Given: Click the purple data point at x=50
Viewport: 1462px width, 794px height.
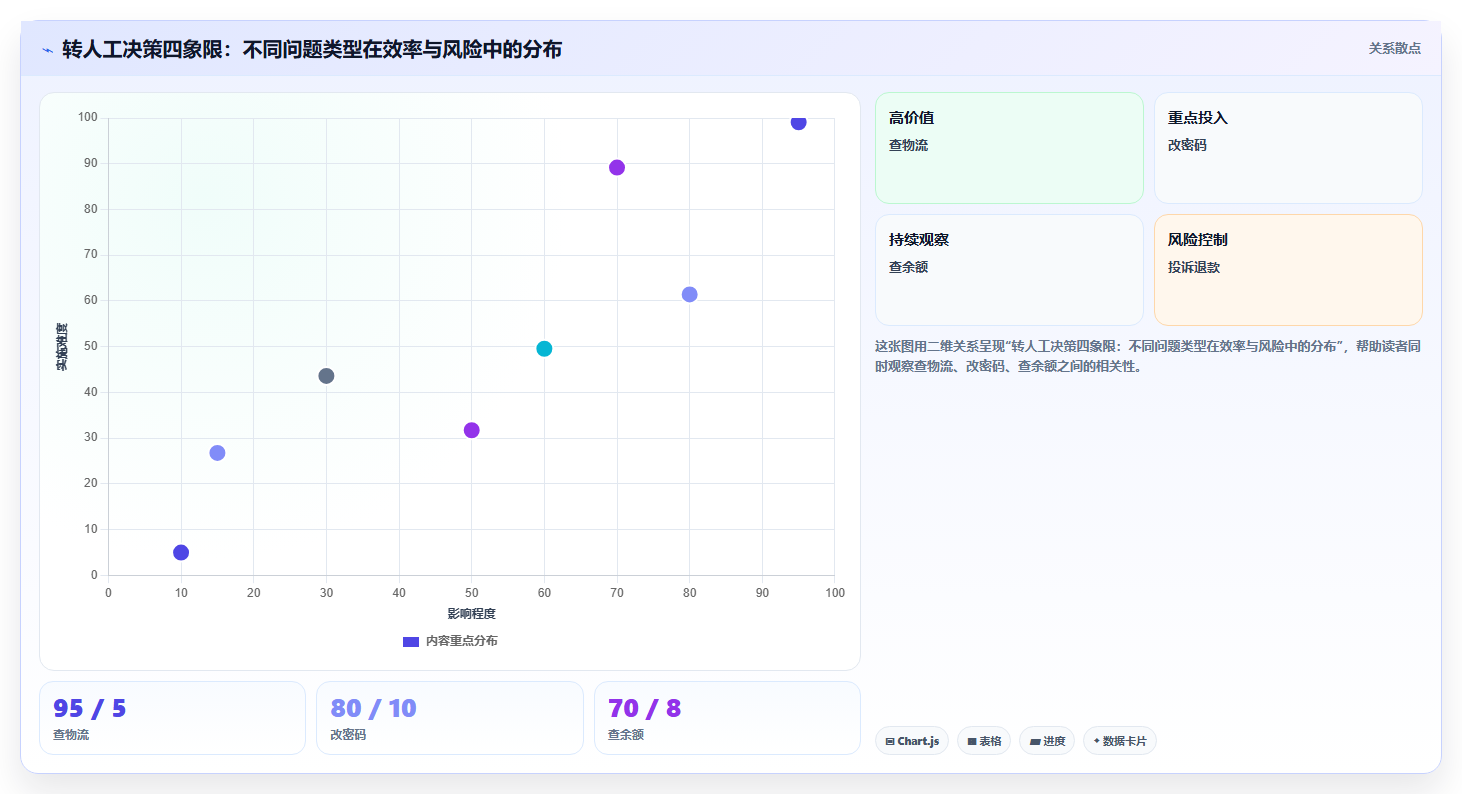Looking at the screenshot, I should [472, 430].
